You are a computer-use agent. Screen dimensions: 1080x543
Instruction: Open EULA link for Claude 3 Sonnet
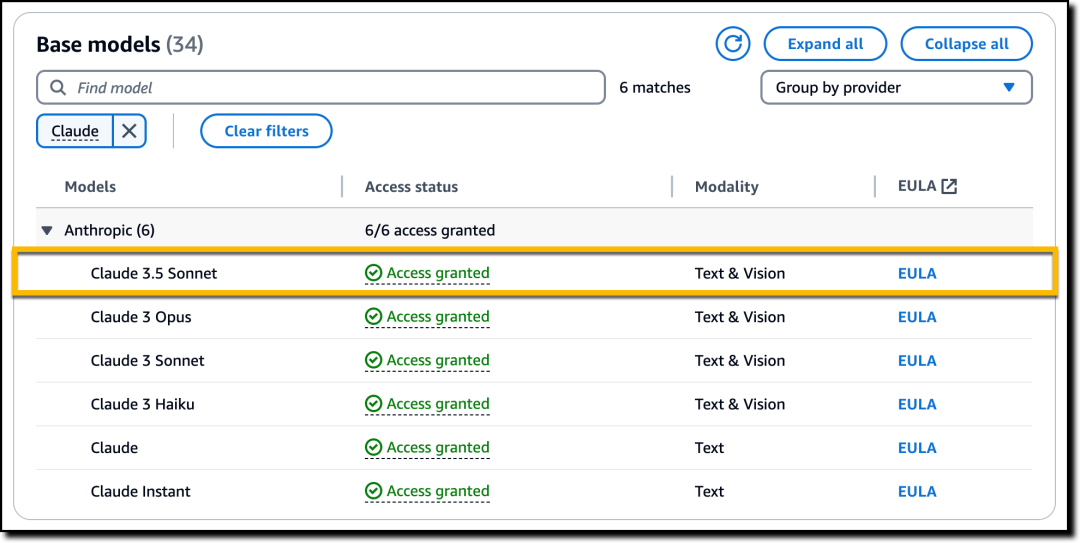coord(917,360)
